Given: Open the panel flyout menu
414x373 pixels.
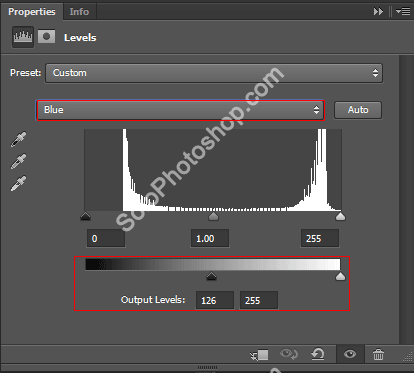Looking at the screenshot, I should point(403,12).
